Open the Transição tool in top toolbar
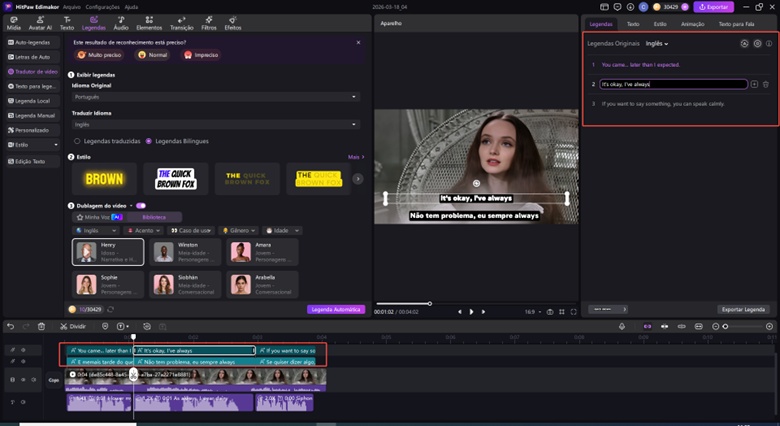Image resolution: width=780 pixels, height=426 pixels. (180, 24)
